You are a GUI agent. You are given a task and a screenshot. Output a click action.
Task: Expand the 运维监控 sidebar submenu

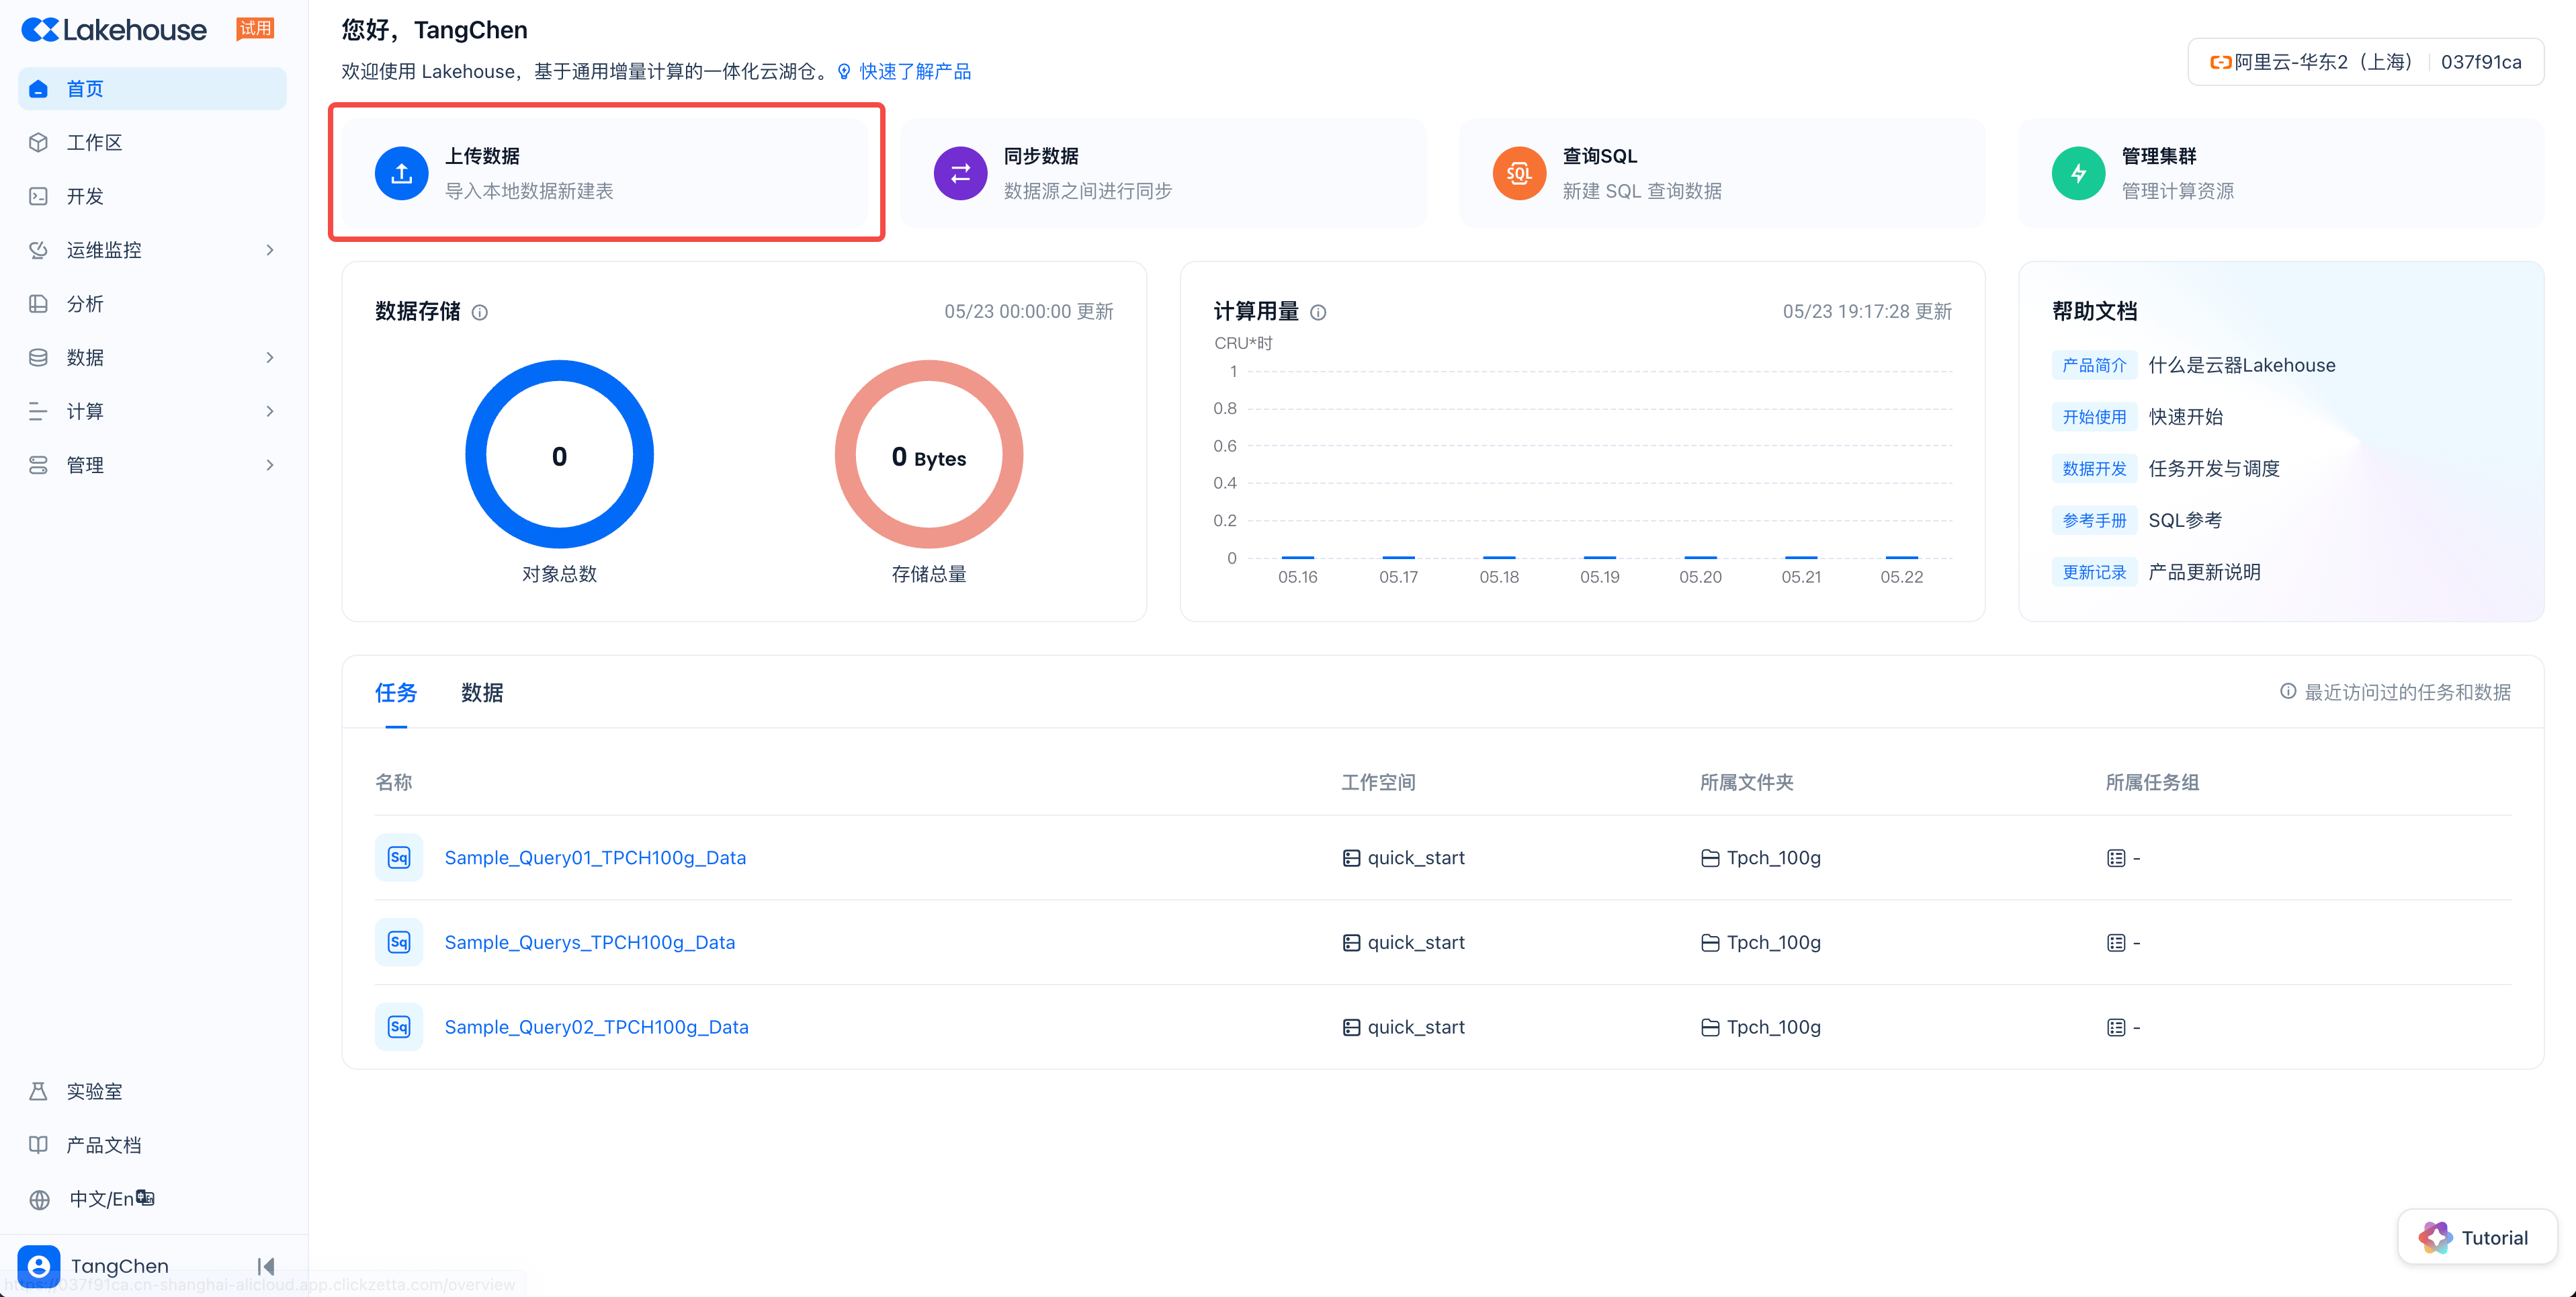click(x=269, y=250)
